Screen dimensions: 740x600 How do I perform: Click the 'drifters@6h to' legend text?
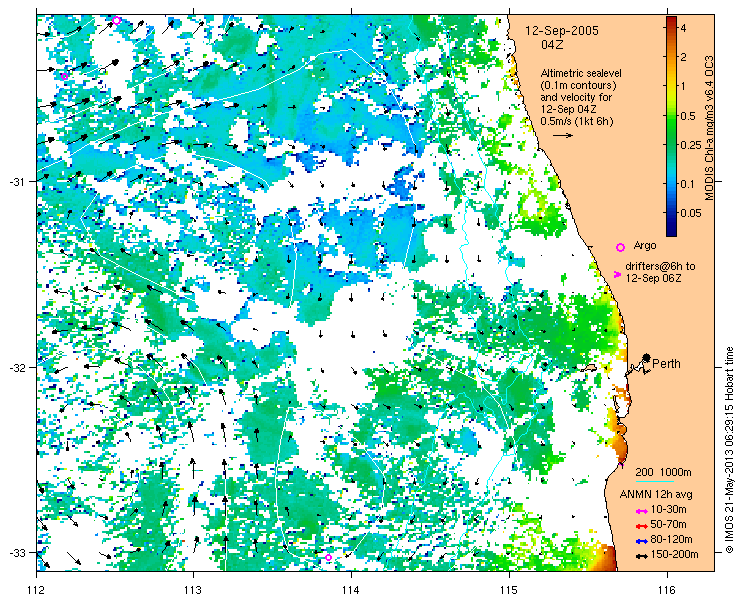[x=660, y=267]
